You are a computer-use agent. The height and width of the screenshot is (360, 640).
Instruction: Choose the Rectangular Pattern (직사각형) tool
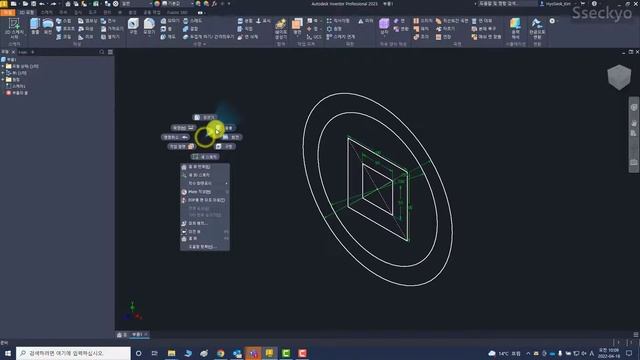[x=338, y=21]
